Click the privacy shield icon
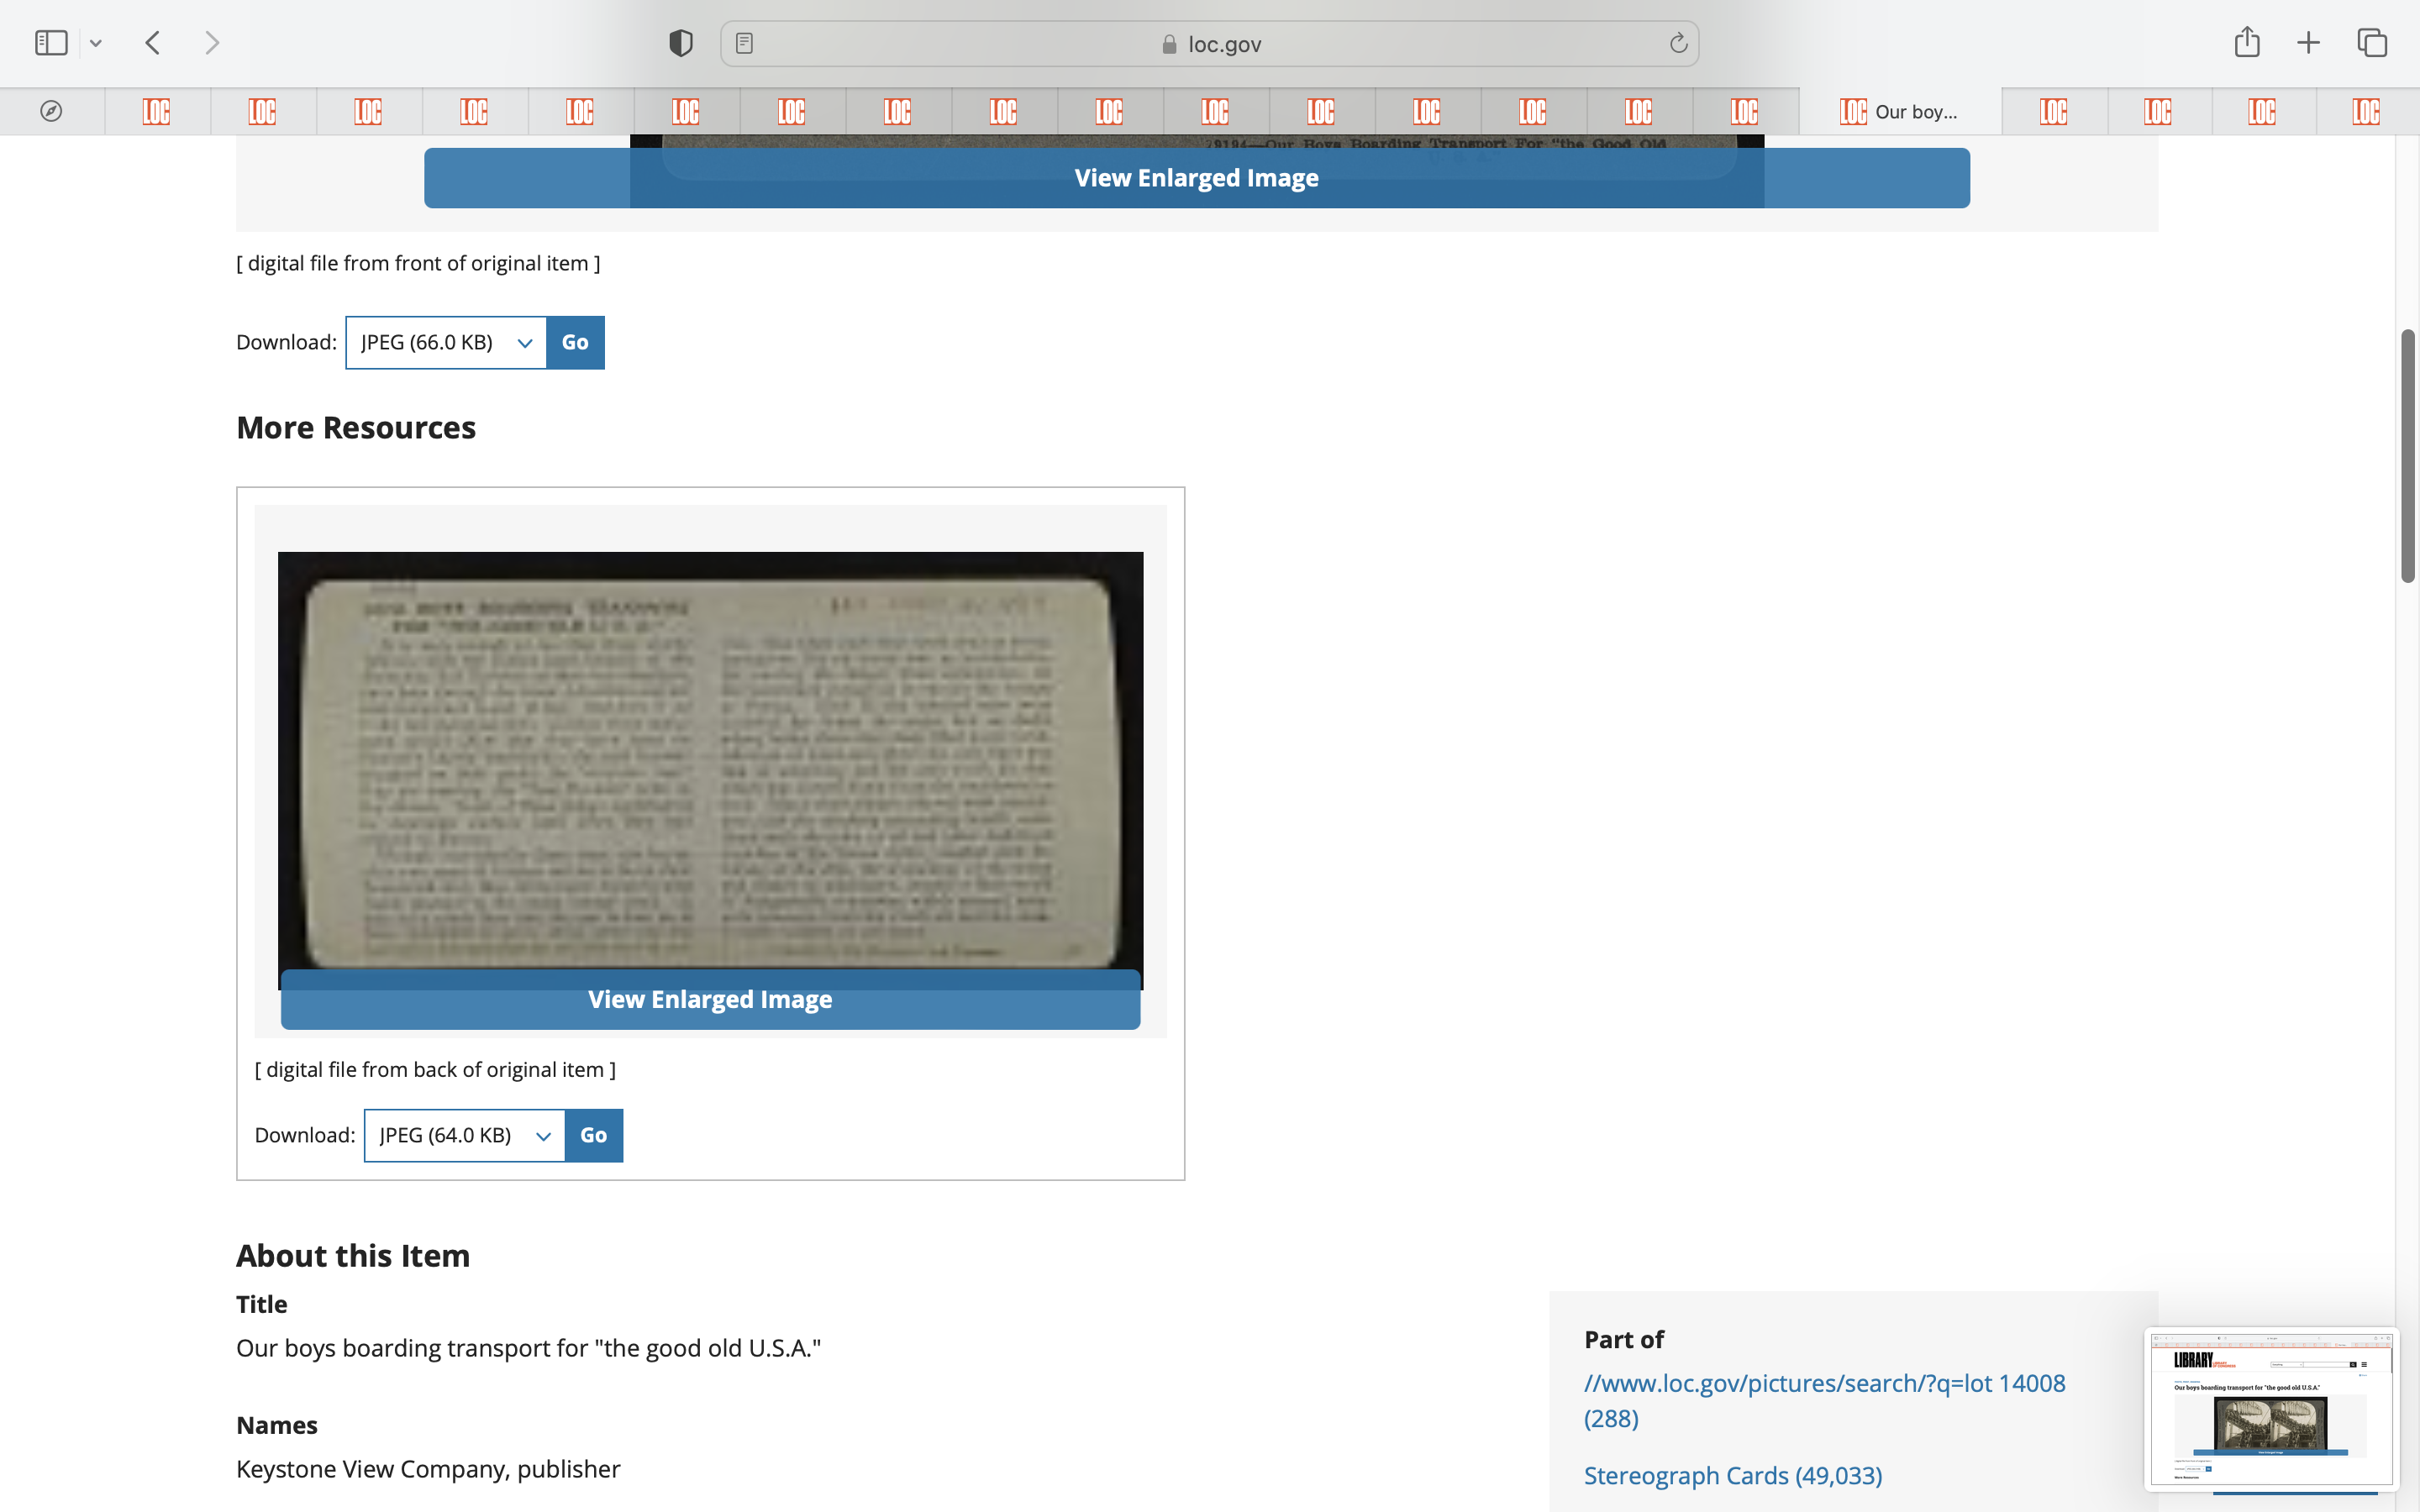 tap(680, 43)
